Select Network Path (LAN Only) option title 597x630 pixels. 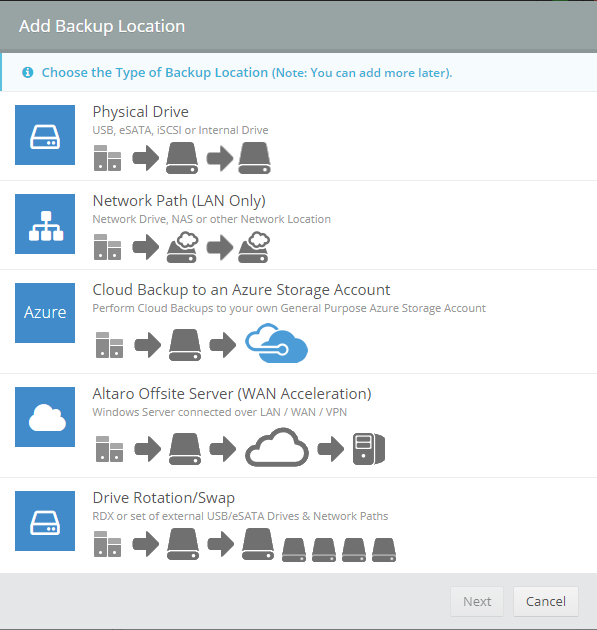(179, 200)
